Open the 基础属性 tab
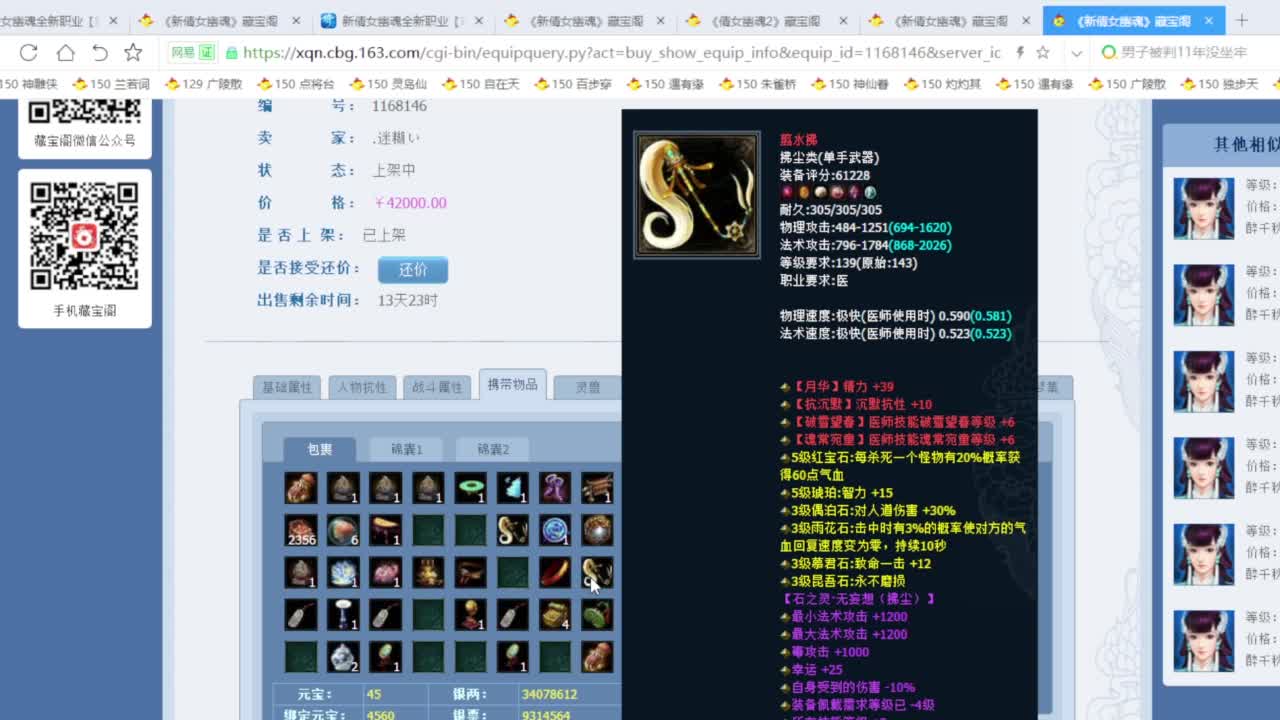The height and width of the screenshot is (720, 1280). coord(287,387)
